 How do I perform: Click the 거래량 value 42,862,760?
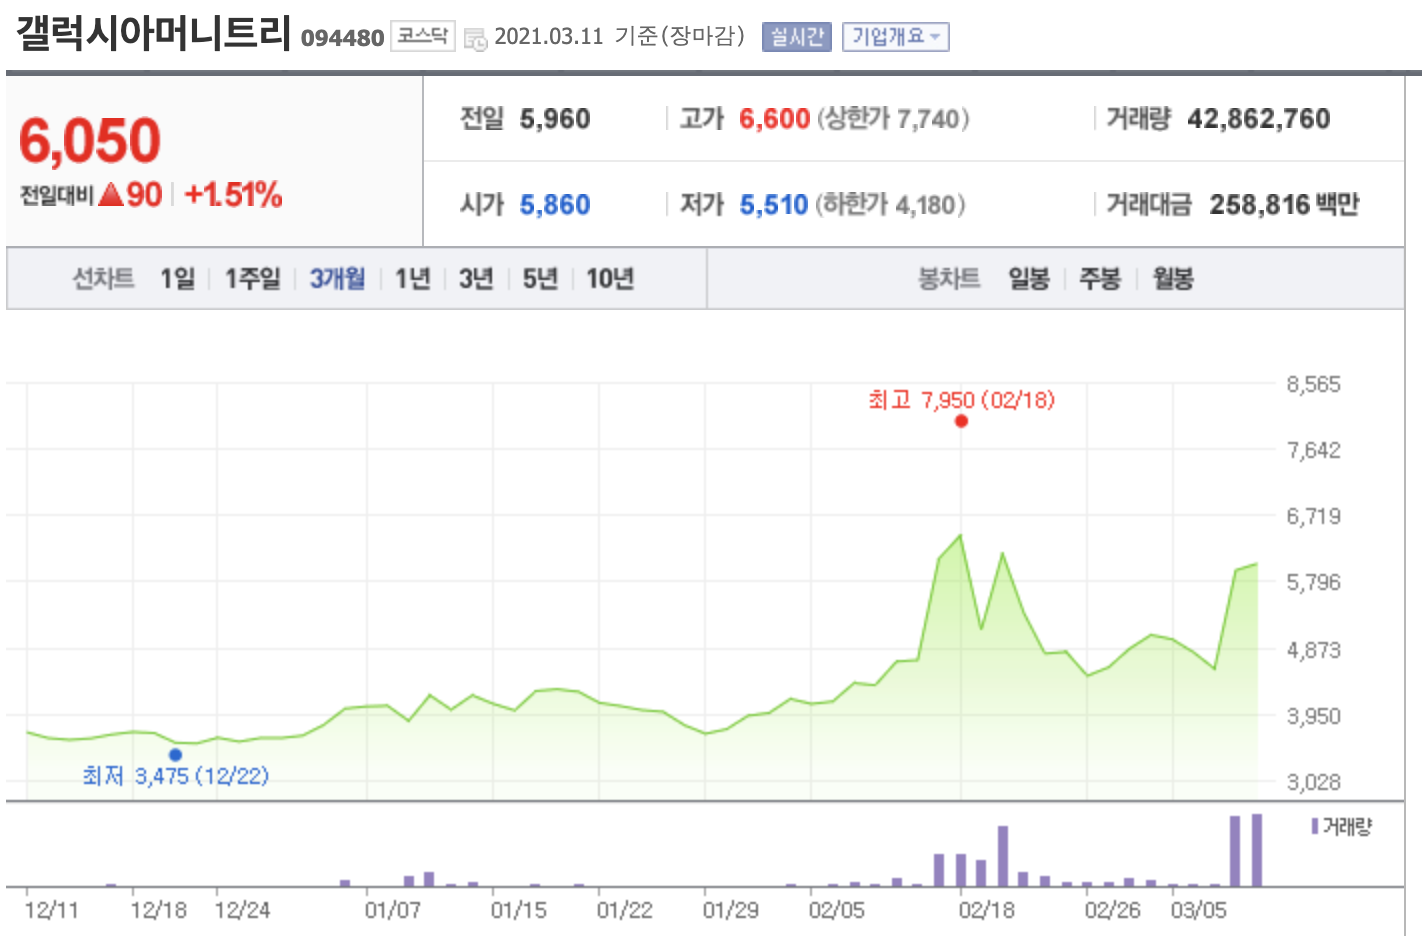(x=1258, y=119)
